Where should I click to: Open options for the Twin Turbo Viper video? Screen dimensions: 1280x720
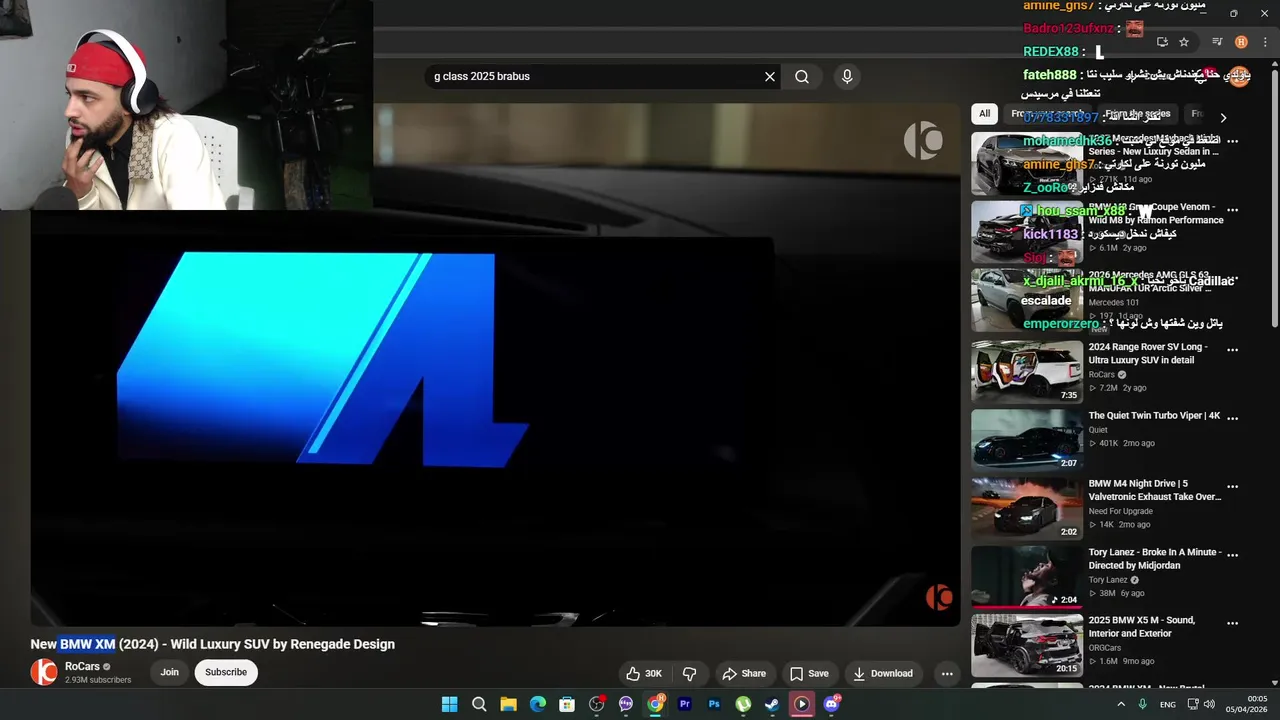1233,418
